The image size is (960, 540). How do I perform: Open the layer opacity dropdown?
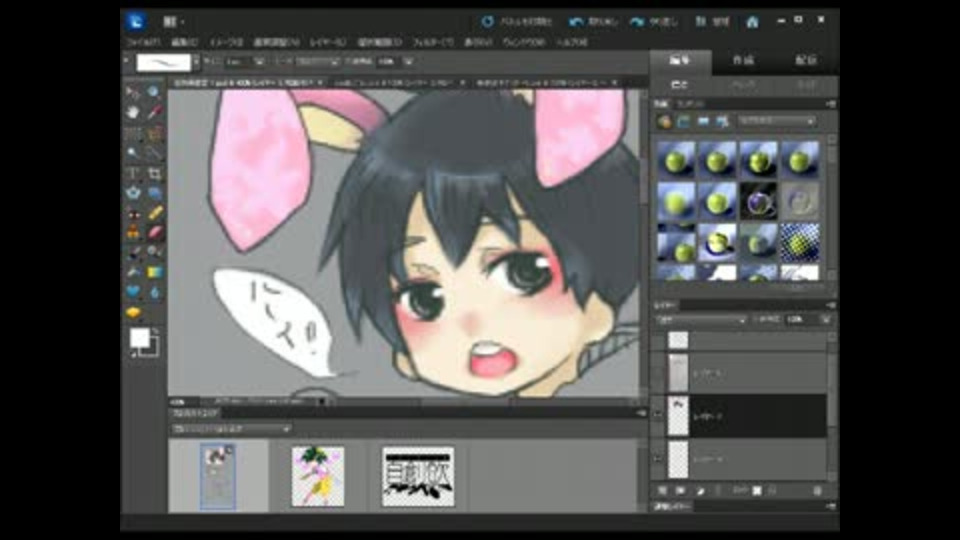(x=825, y=320)
